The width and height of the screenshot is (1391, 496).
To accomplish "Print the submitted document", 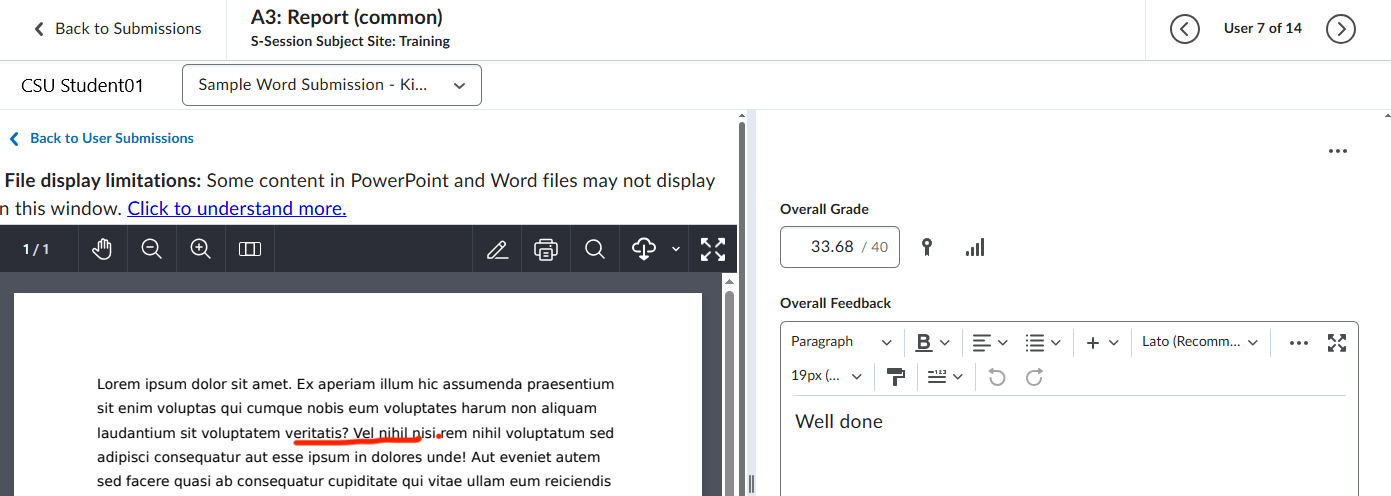I will [x=546, y=249].
